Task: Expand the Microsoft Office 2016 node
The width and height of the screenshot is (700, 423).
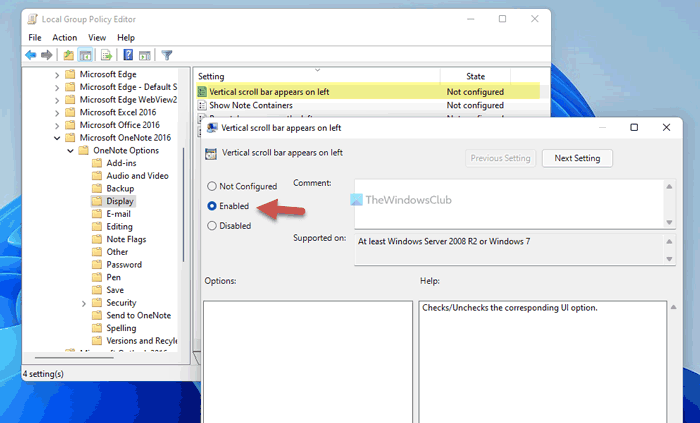Action: click(x=57, y=125)
